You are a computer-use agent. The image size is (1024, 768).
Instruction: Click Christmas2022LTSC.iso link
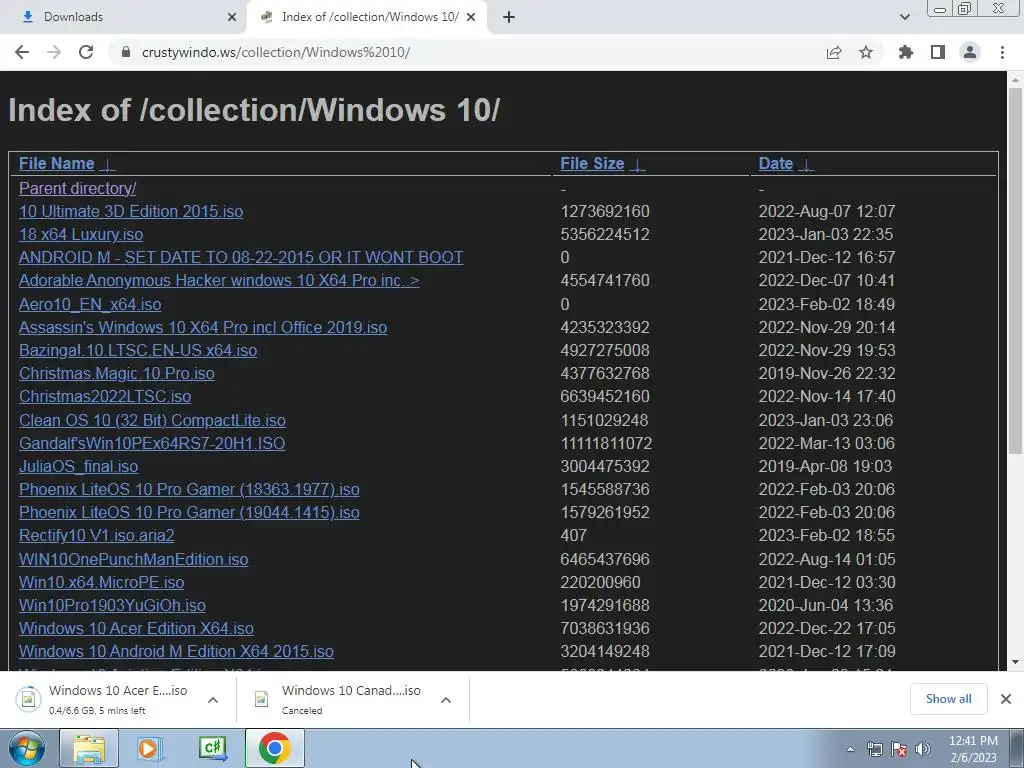(x=104, y=396)
